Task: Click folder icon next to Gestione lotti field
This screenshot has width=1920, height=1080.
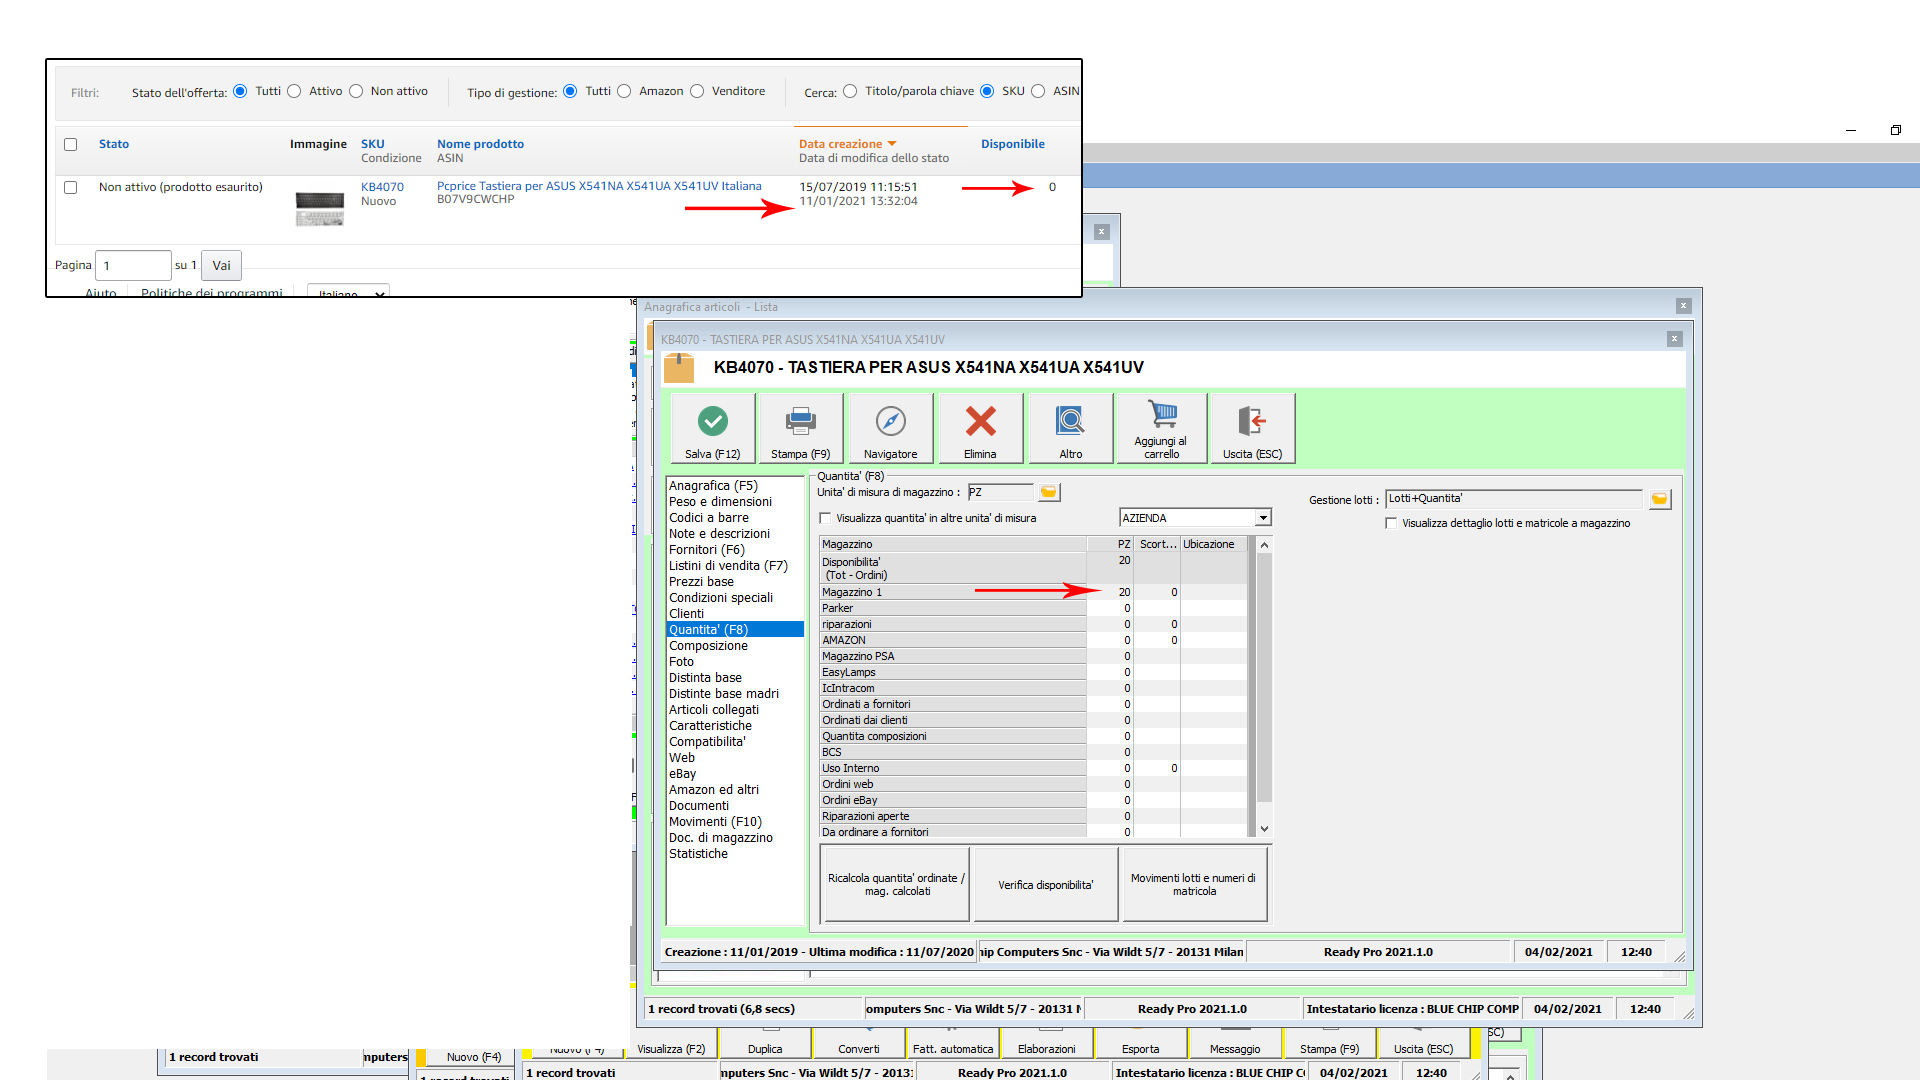Action: (1659, 499)
